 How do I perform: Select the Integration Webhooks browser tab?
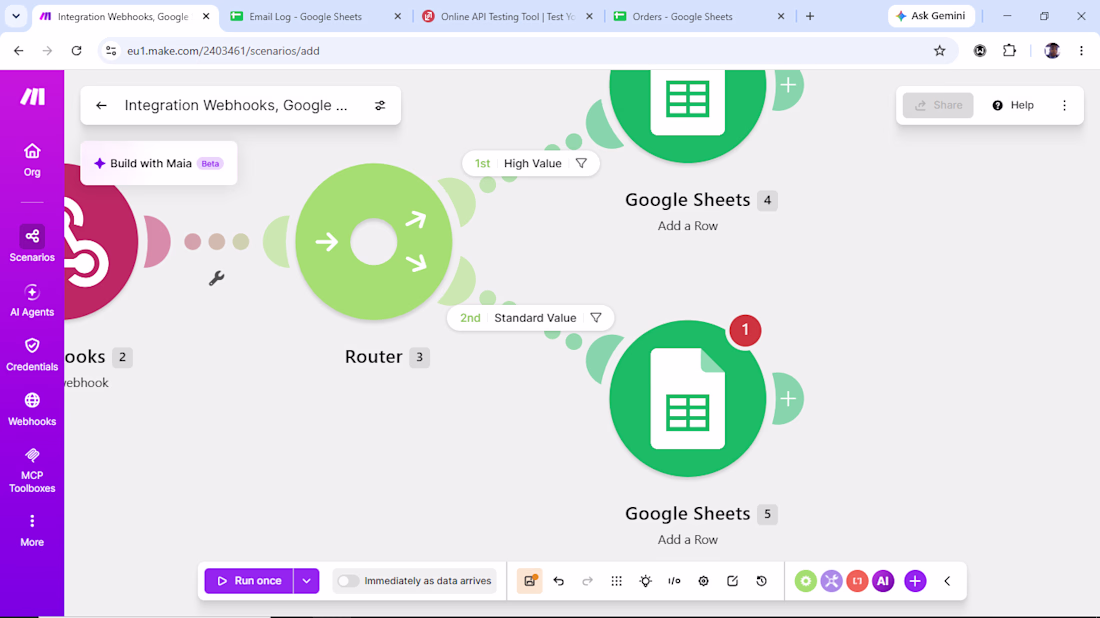click(123, 16)
